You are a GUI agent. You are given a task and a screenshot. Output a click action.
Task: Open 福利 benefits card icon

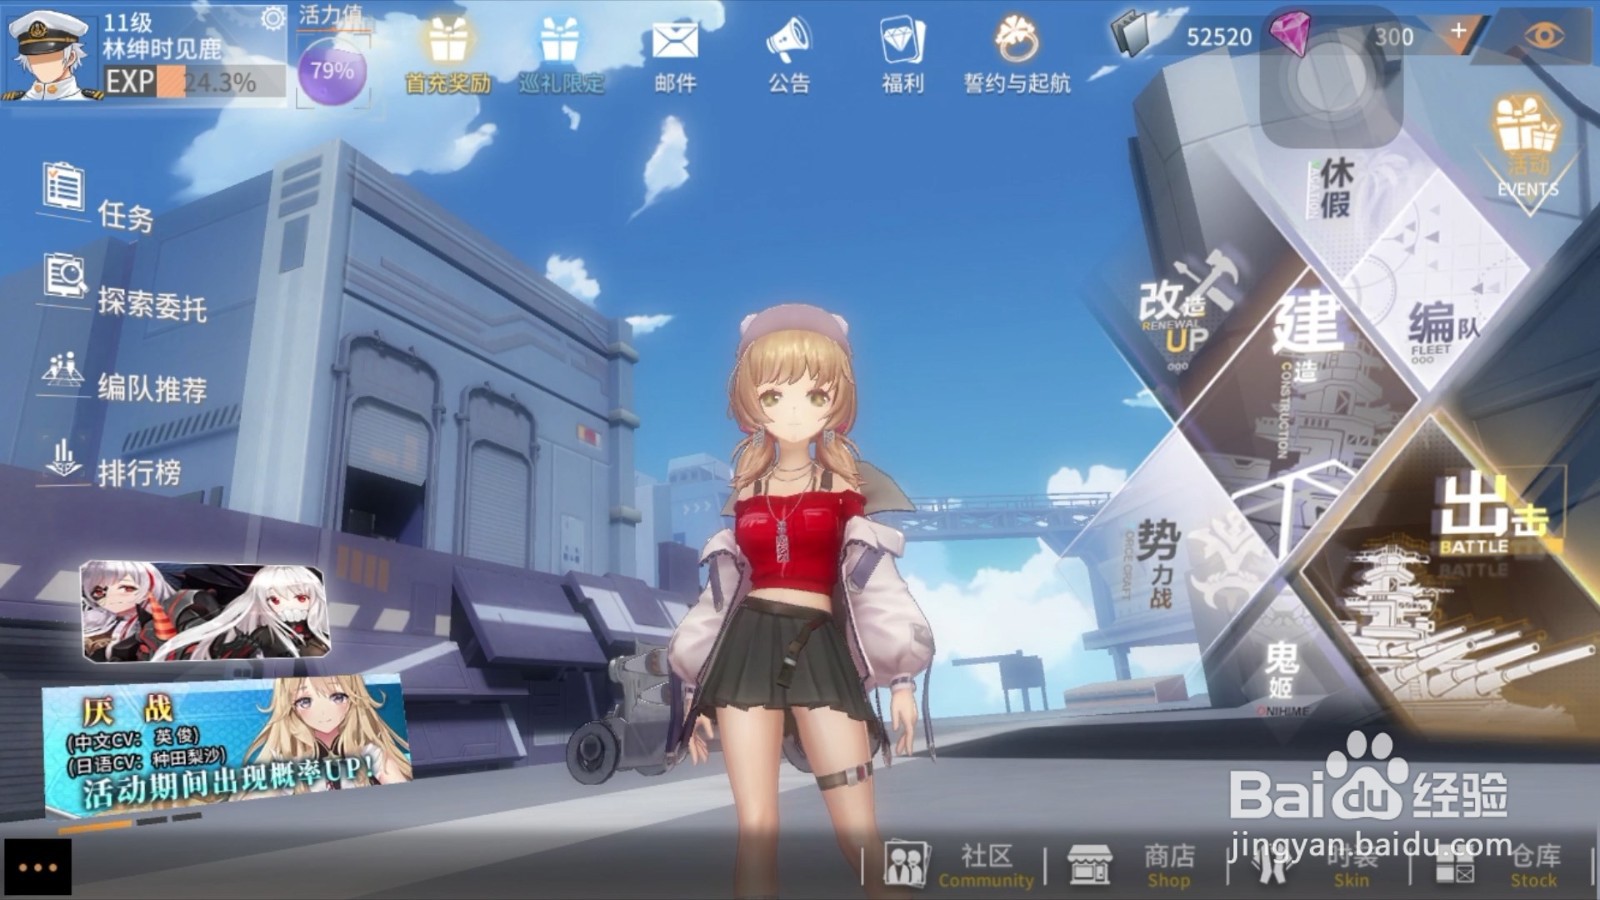[x=902, y=57]
